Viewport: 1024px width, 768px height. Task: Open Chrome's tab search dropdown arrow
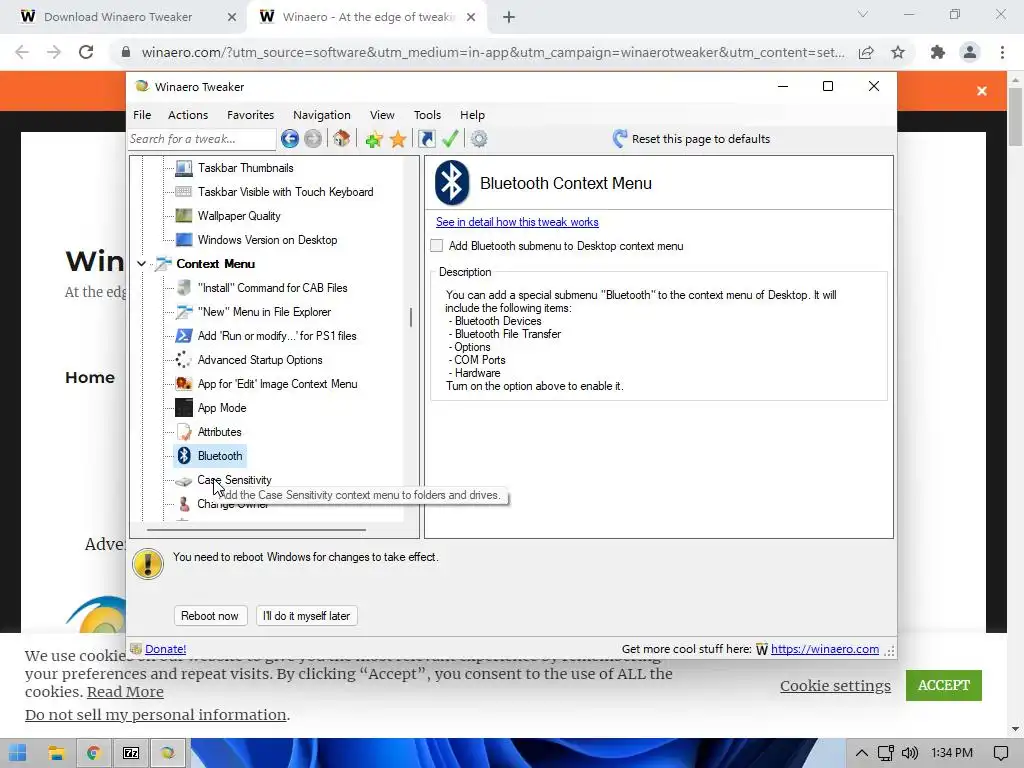point(863,14)
